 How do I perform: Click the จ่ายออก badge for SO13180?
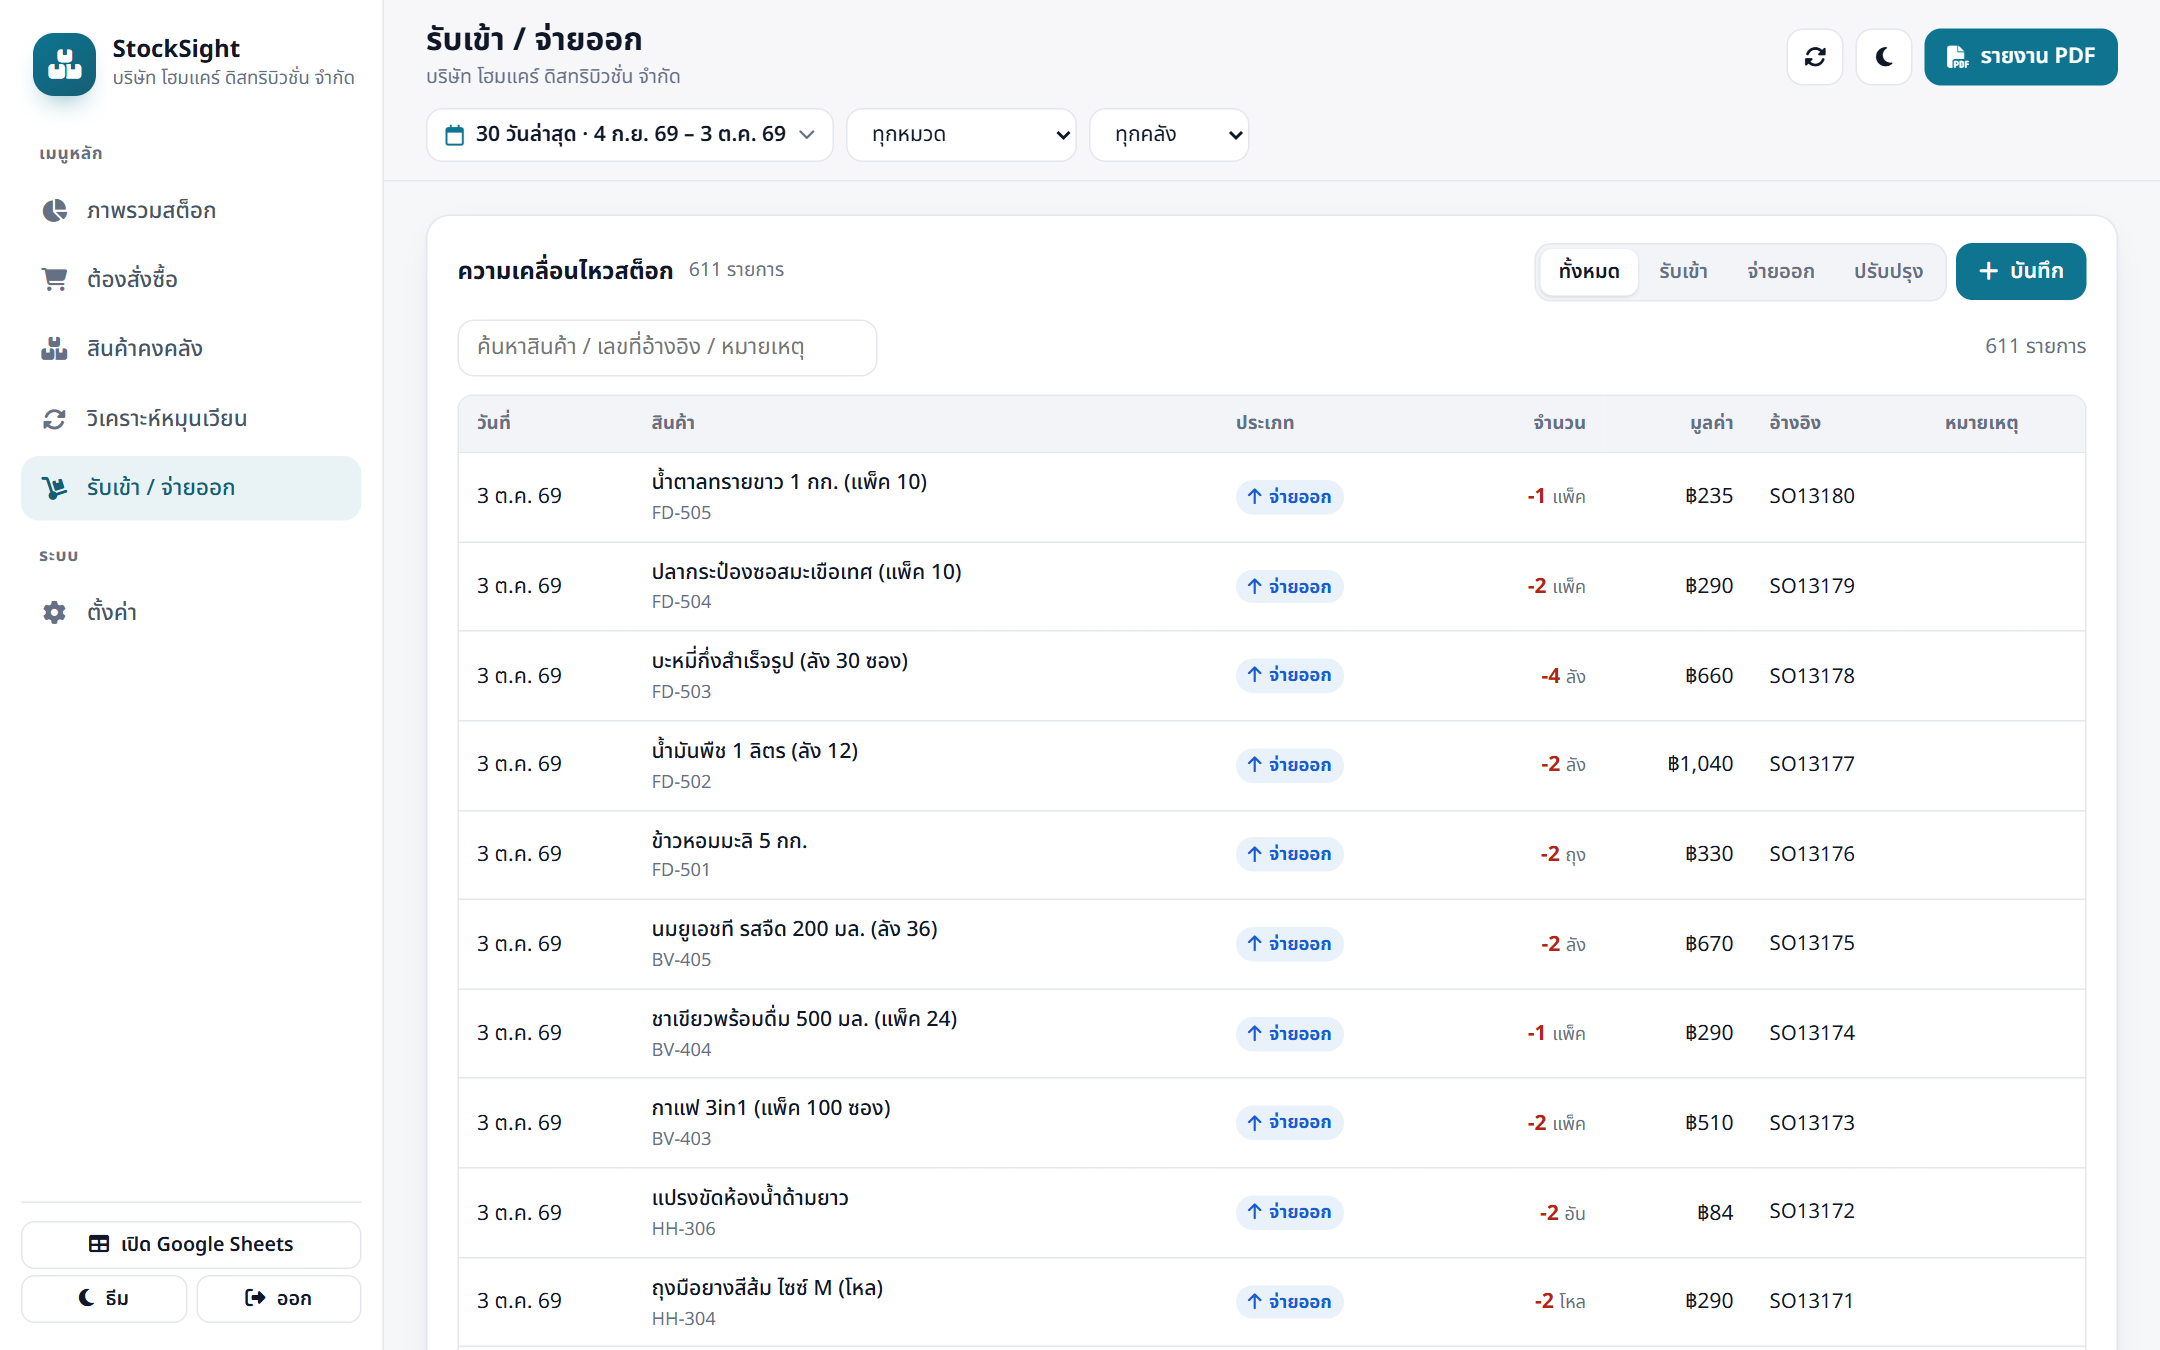pos(1289,497)
